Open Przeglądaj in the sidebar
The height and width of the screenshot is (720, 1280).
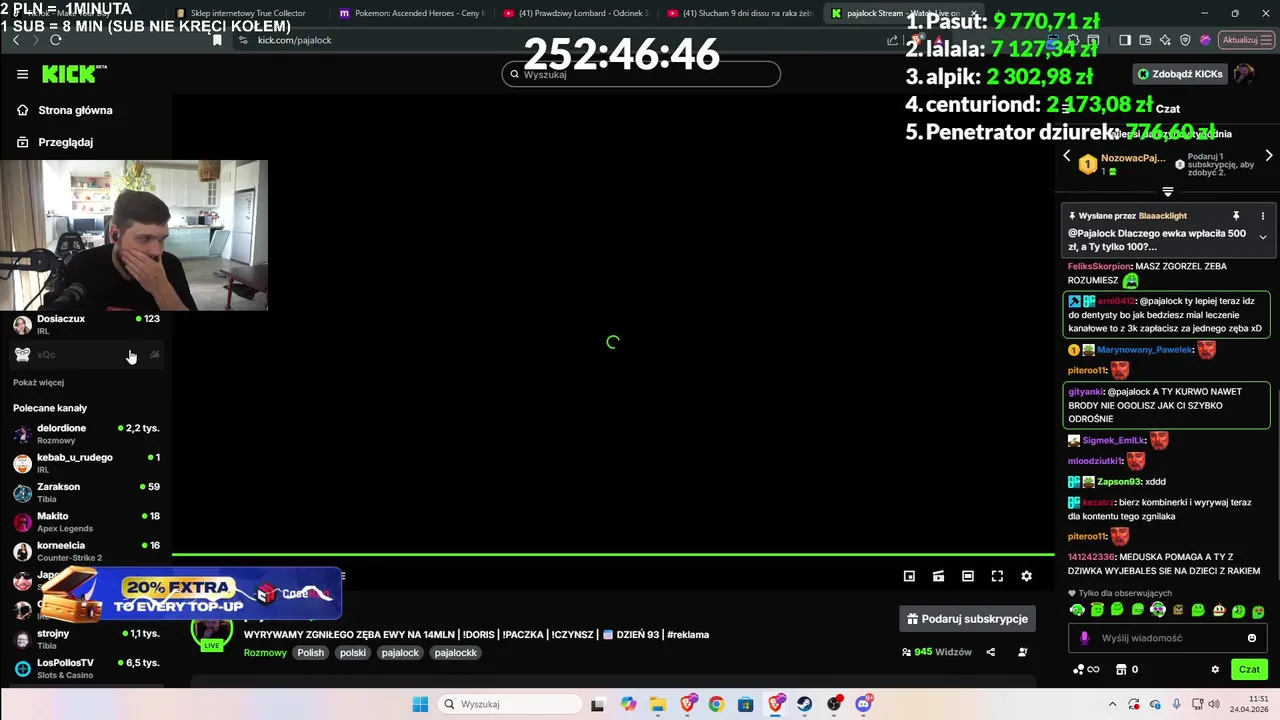[x=65, y=142]
